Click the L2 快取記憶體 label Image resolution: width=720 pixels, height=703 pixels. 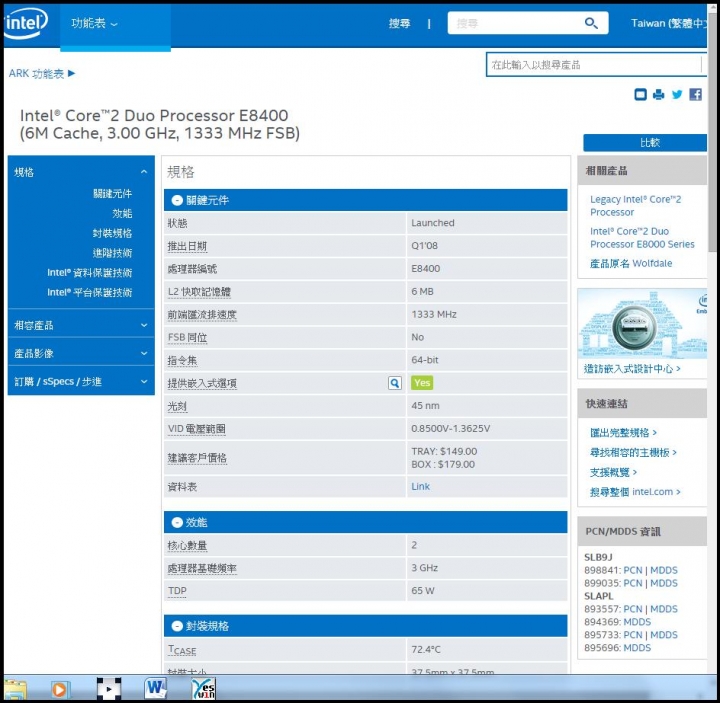click(x=199, y=292)
